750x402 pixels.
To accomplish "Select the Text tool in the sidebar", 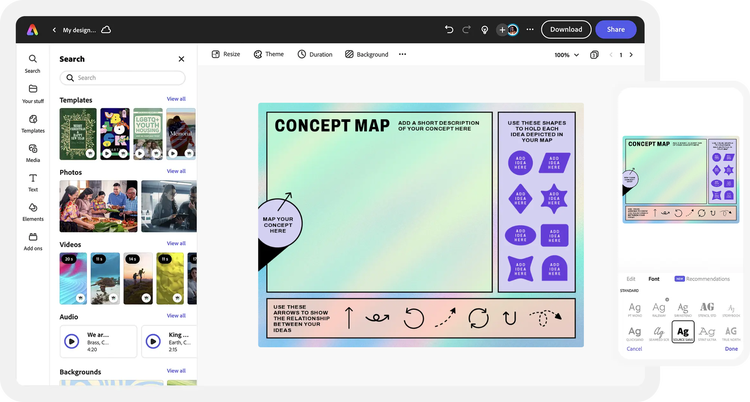I will pyautogui.click(x=33, y=183).
